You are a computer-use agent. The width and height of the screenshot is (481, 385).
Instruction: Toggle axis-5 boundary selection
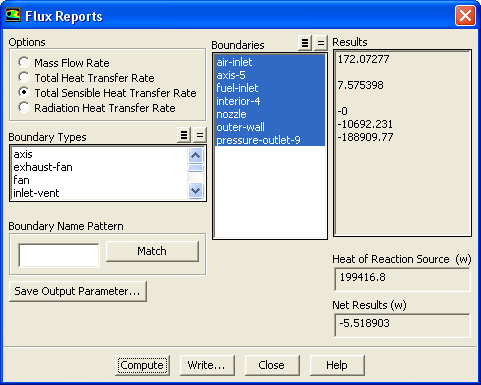click(270, 75)
